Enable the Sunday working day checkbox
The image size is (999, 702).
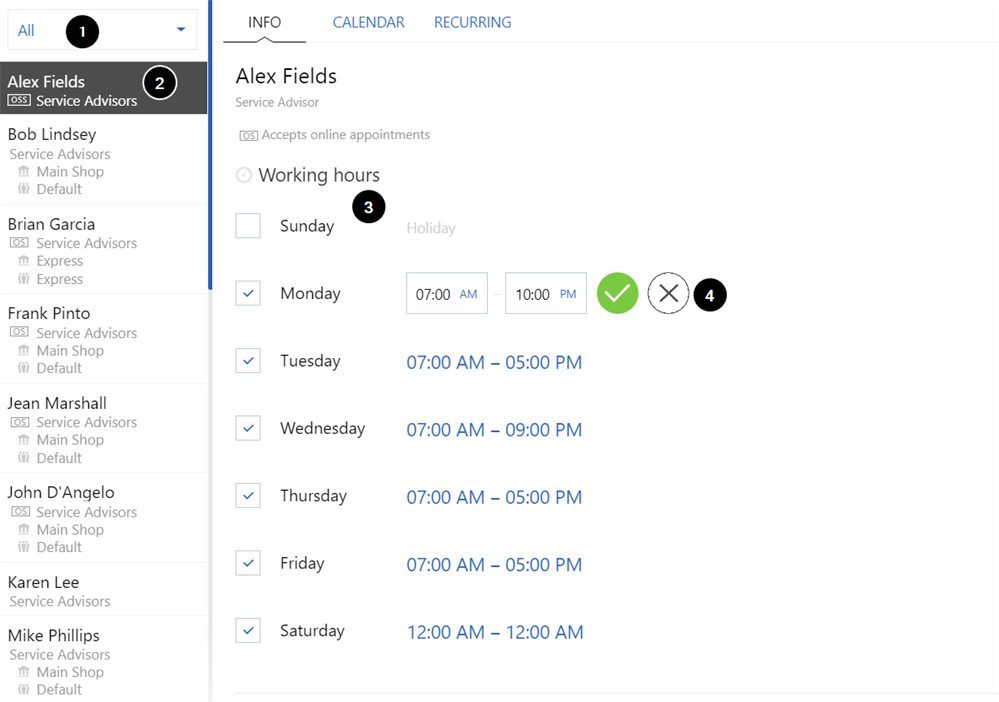pyautogui.click(x=248, y=226)
